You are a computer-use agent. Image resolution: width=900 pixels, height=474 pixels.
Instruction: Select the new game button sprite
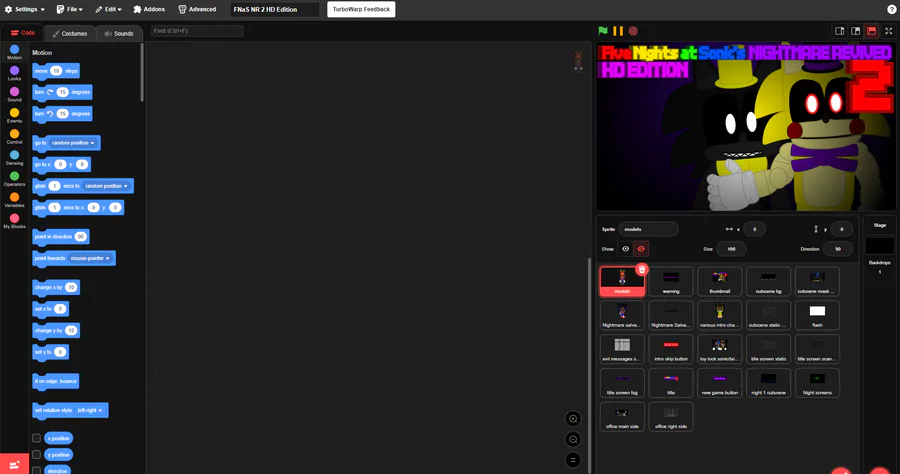pos(720,383)
